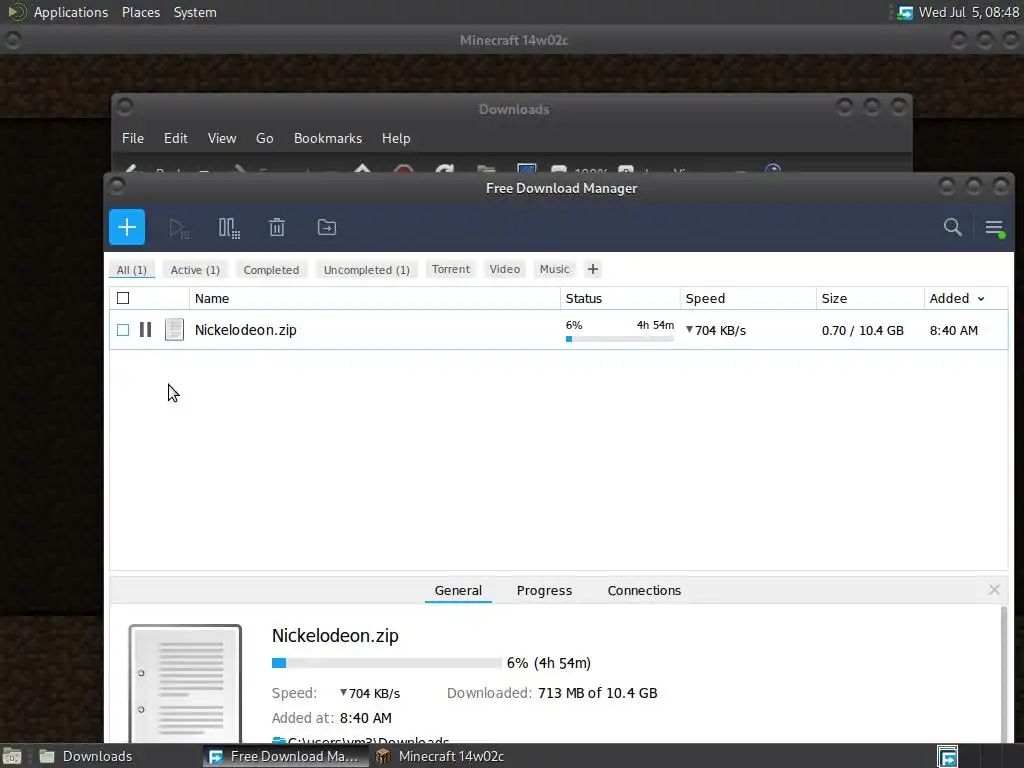Select the Nickelodeon.zip file name in the list
The width and height of the screenshot is (1024, 768).
(x=246, y=330)
